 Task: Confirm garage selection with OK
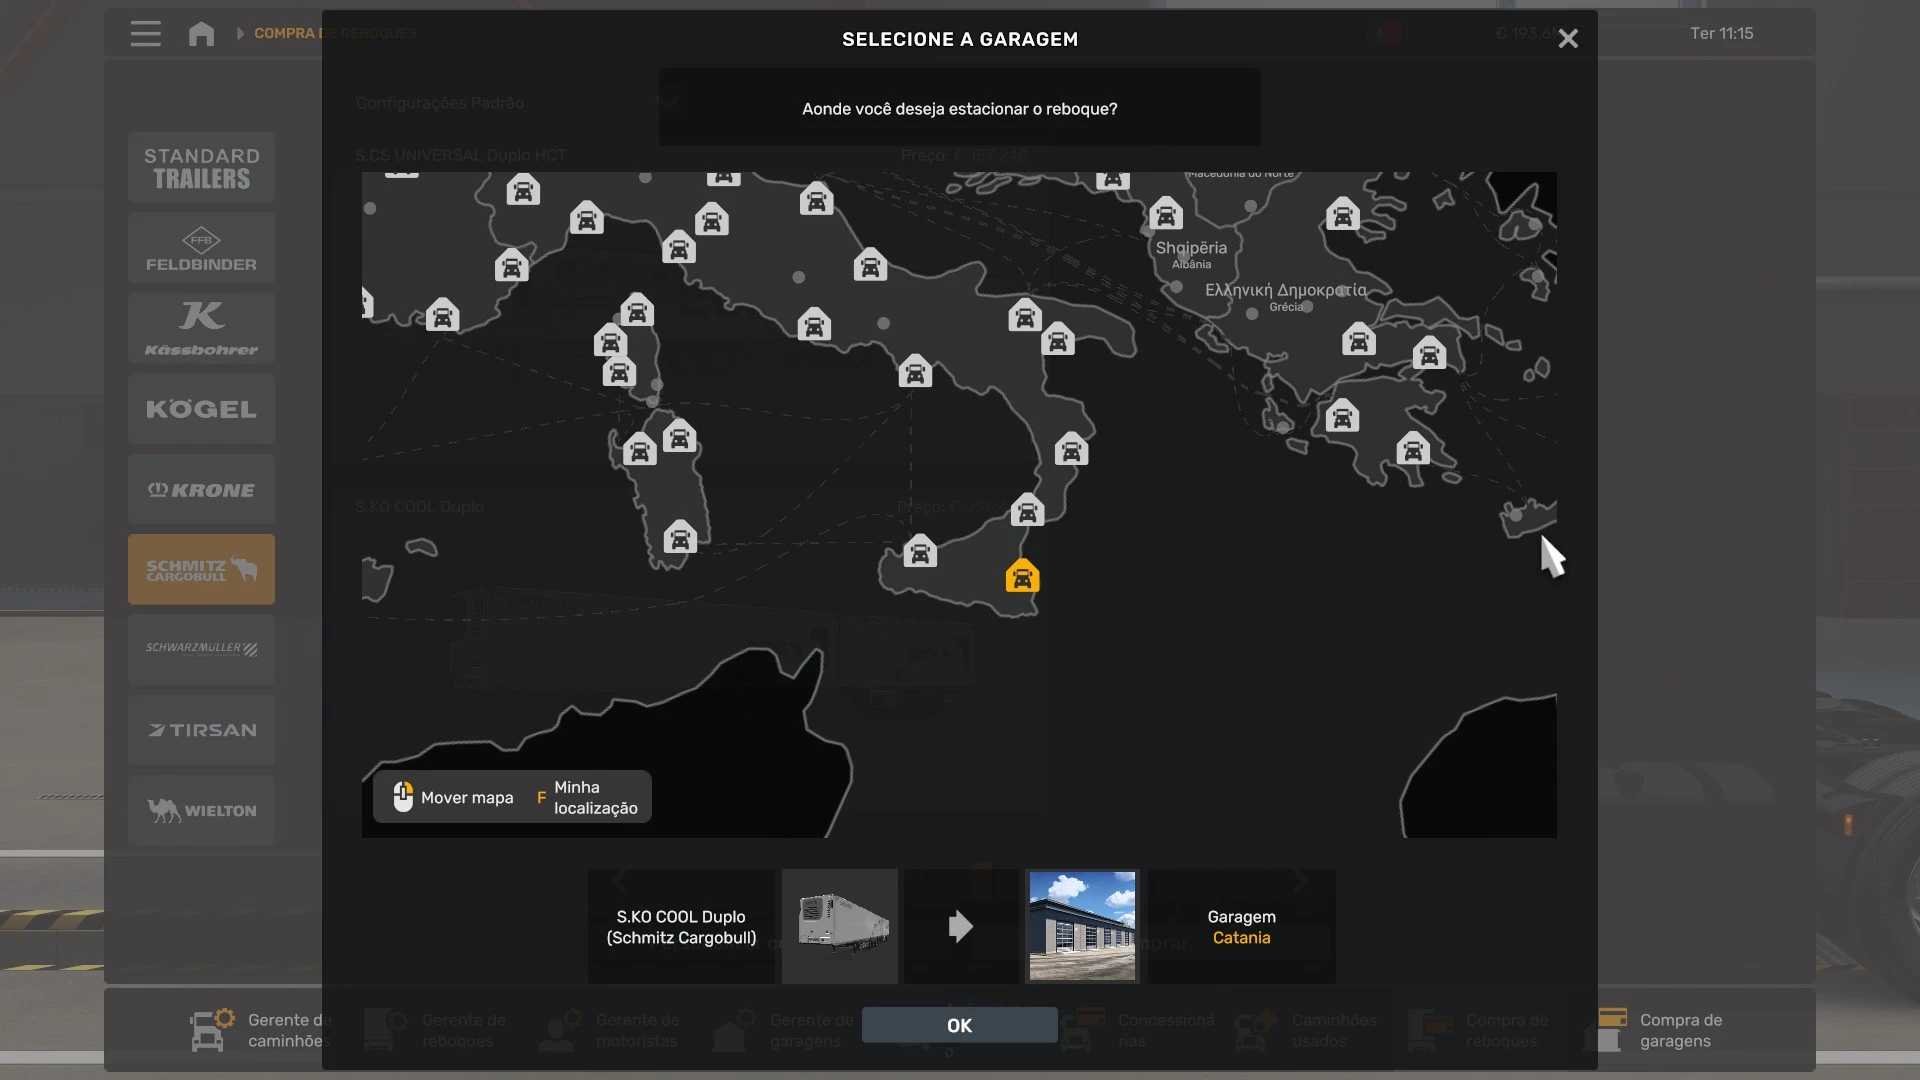tap(959, 1025)
